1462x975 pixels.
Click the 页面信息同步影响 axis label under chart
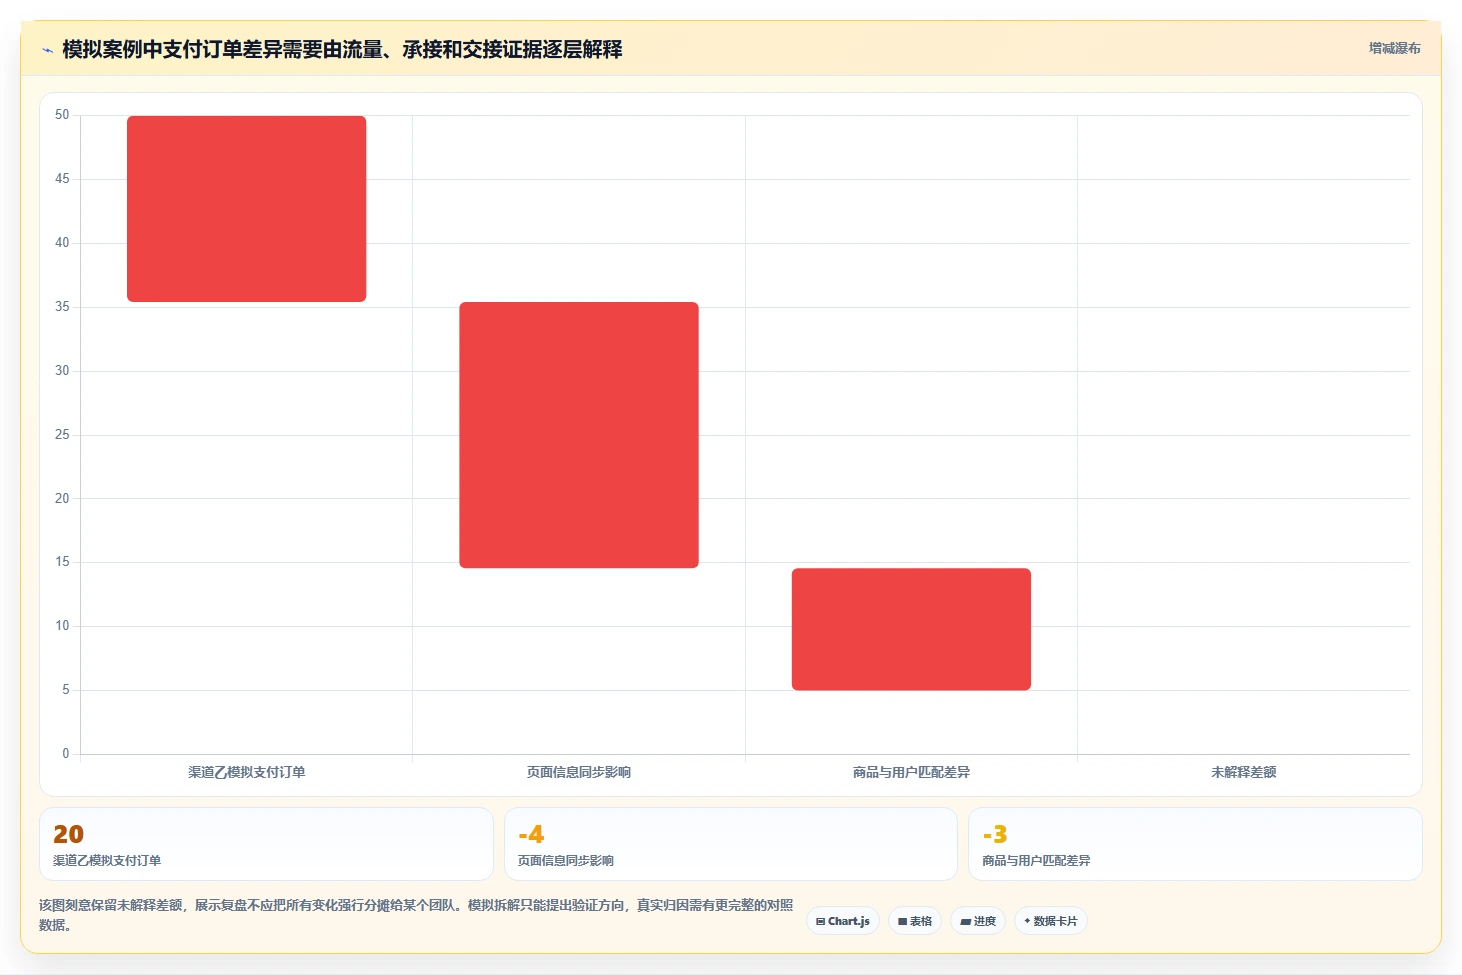(x=579, y=772)
